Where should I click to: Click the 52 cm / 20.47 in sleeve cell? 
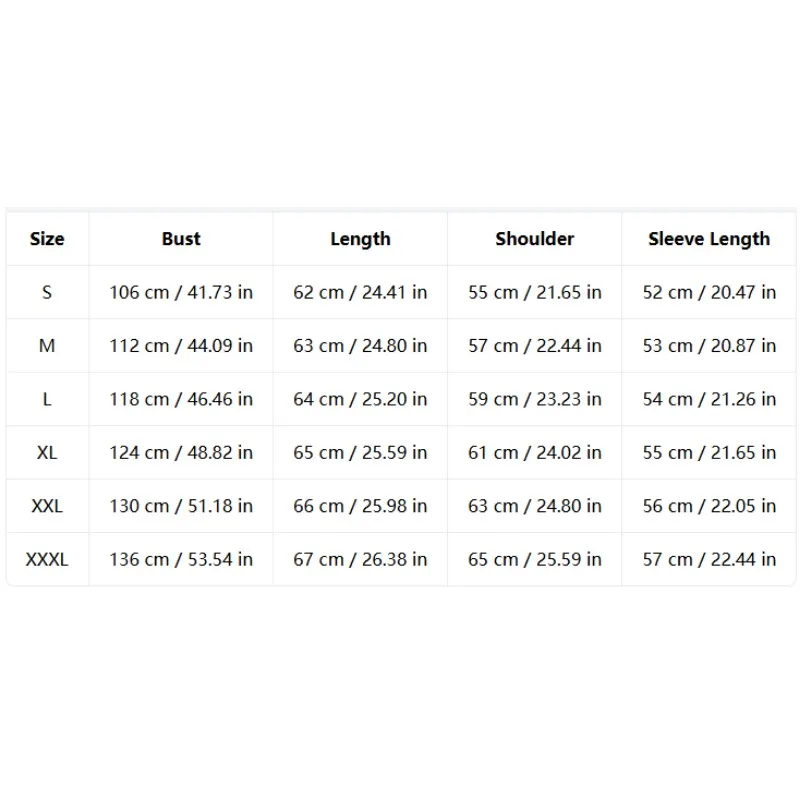709,292
